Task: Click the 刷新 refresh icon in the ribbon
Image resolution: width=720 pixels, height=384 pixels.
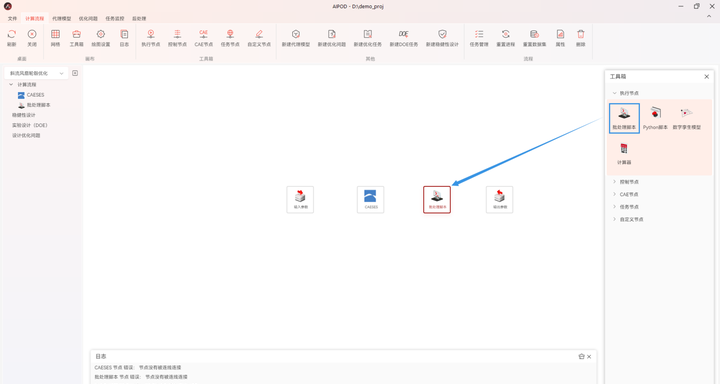Action: (x=11, y=34)
